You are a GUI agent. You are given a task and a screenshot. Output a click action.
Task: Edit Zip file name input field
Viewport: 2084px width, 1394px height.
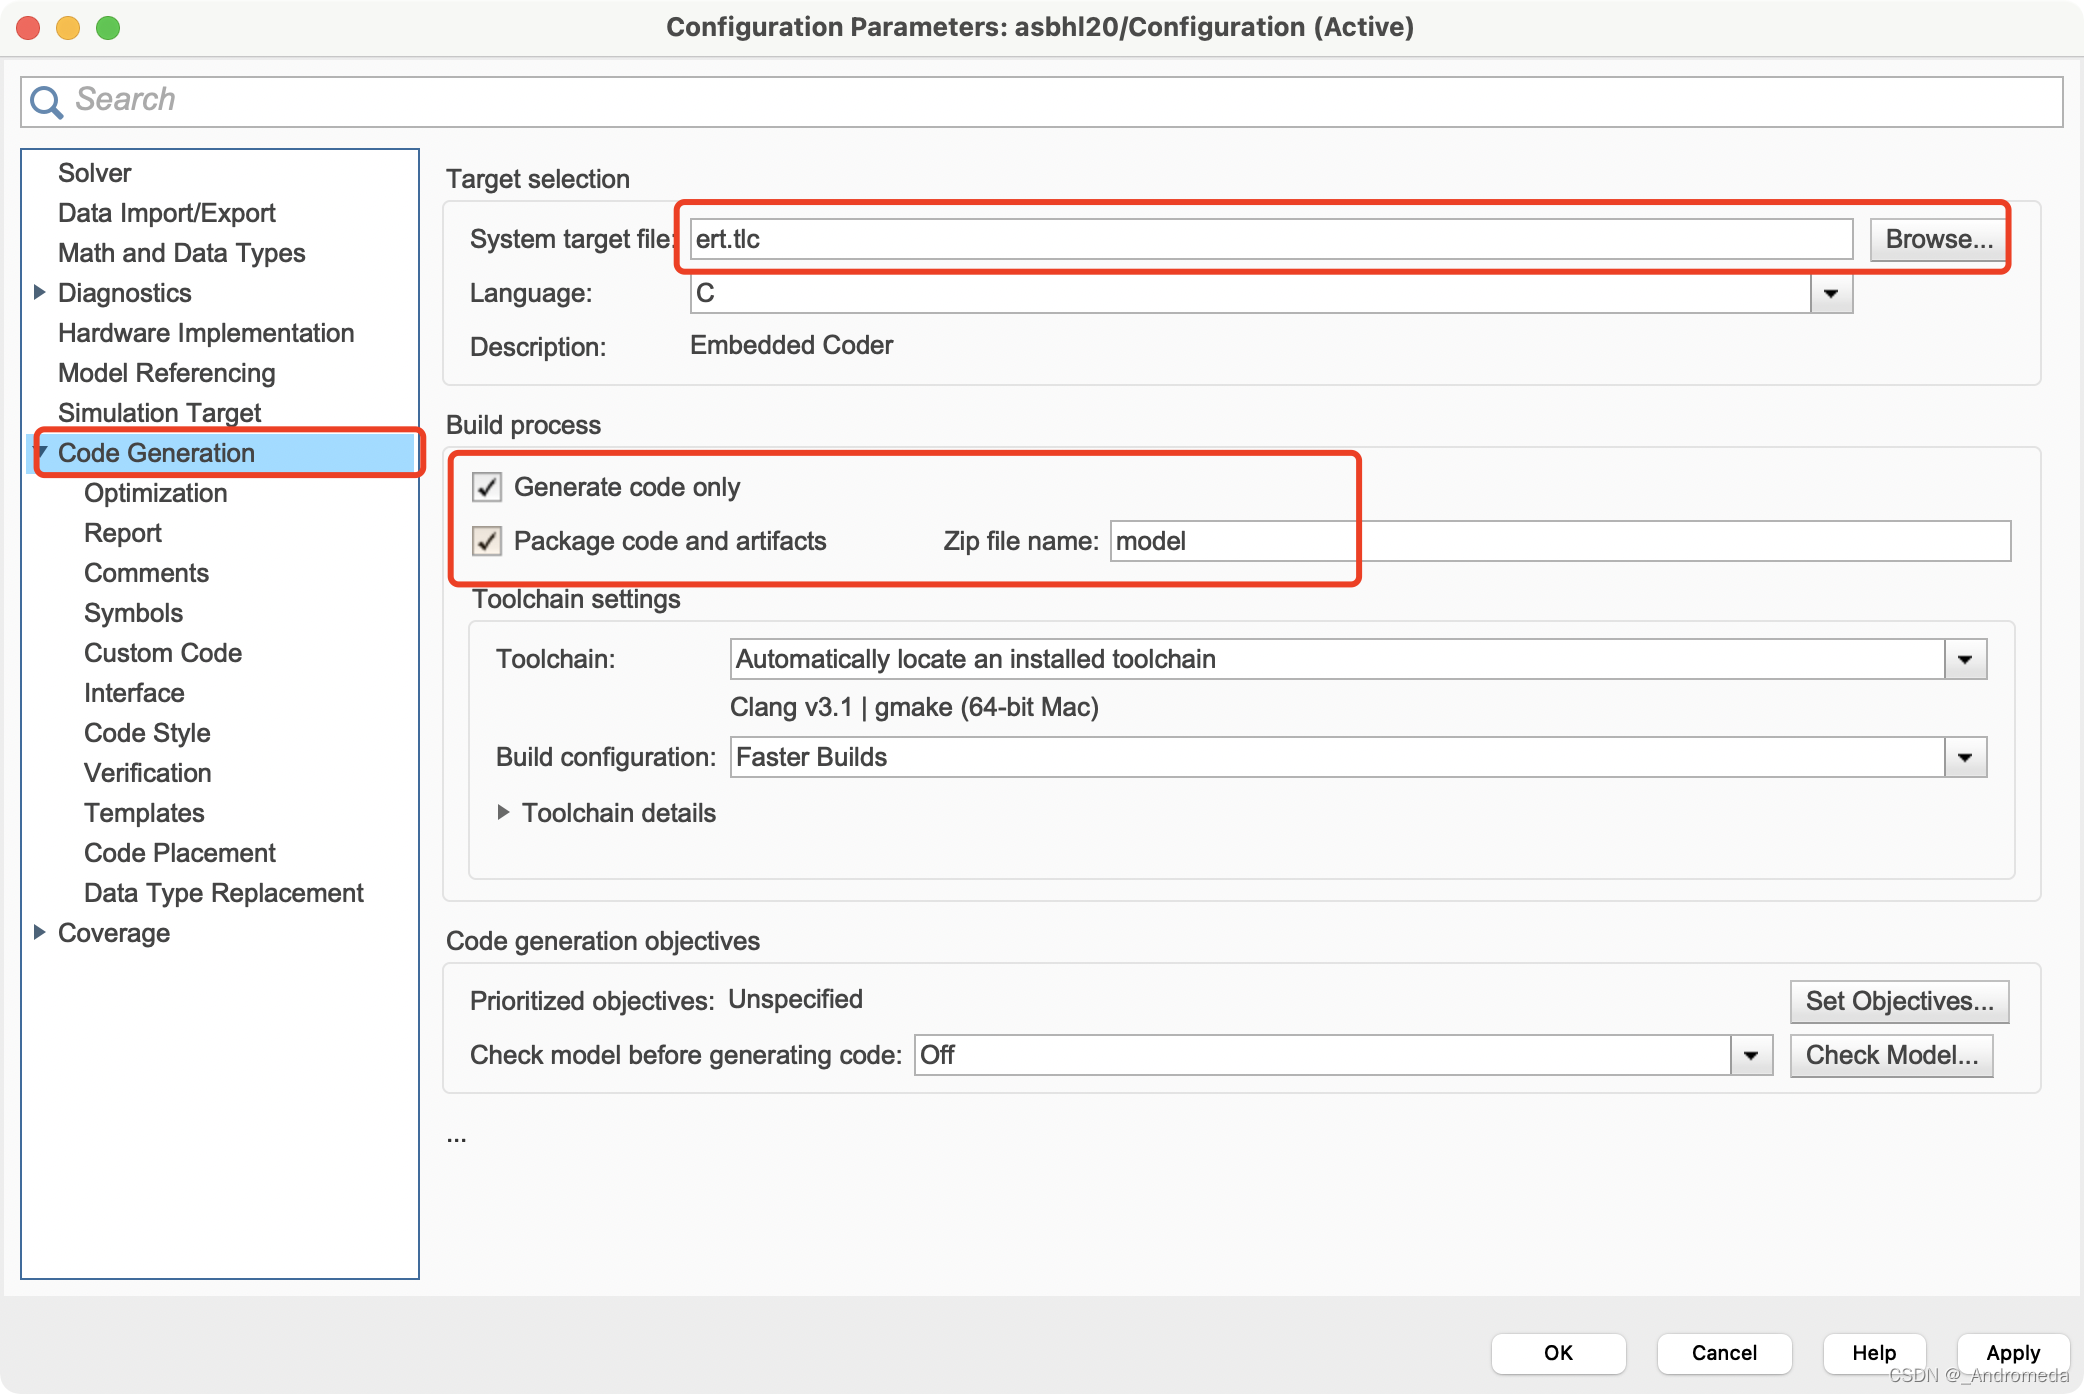(1555, 540)
